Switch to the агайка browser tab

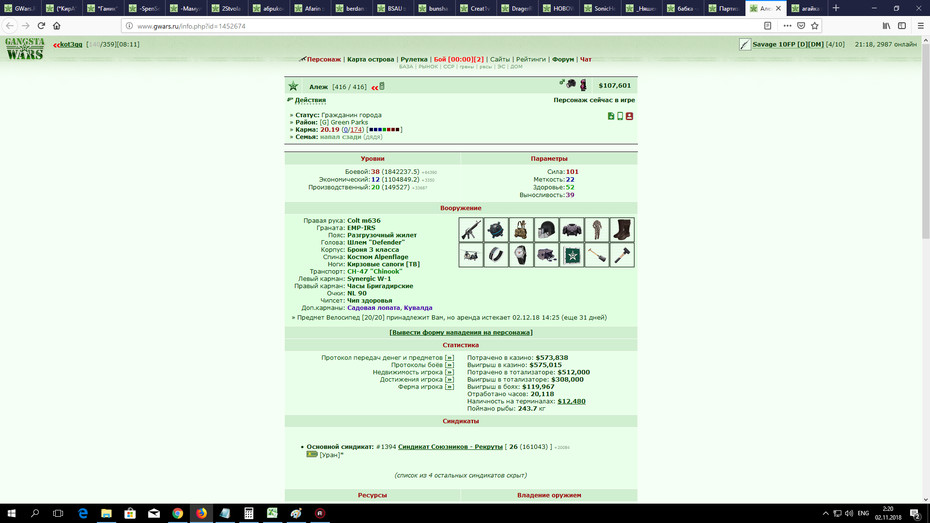[x=807, y=8]
